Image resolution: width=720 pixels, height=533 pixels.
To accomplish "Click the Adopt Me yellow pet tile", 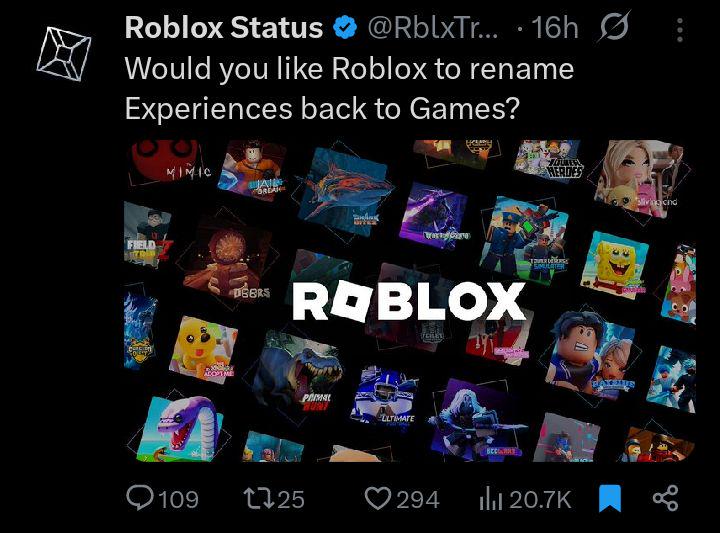I will pyautogui.click(x=203, y=350).
